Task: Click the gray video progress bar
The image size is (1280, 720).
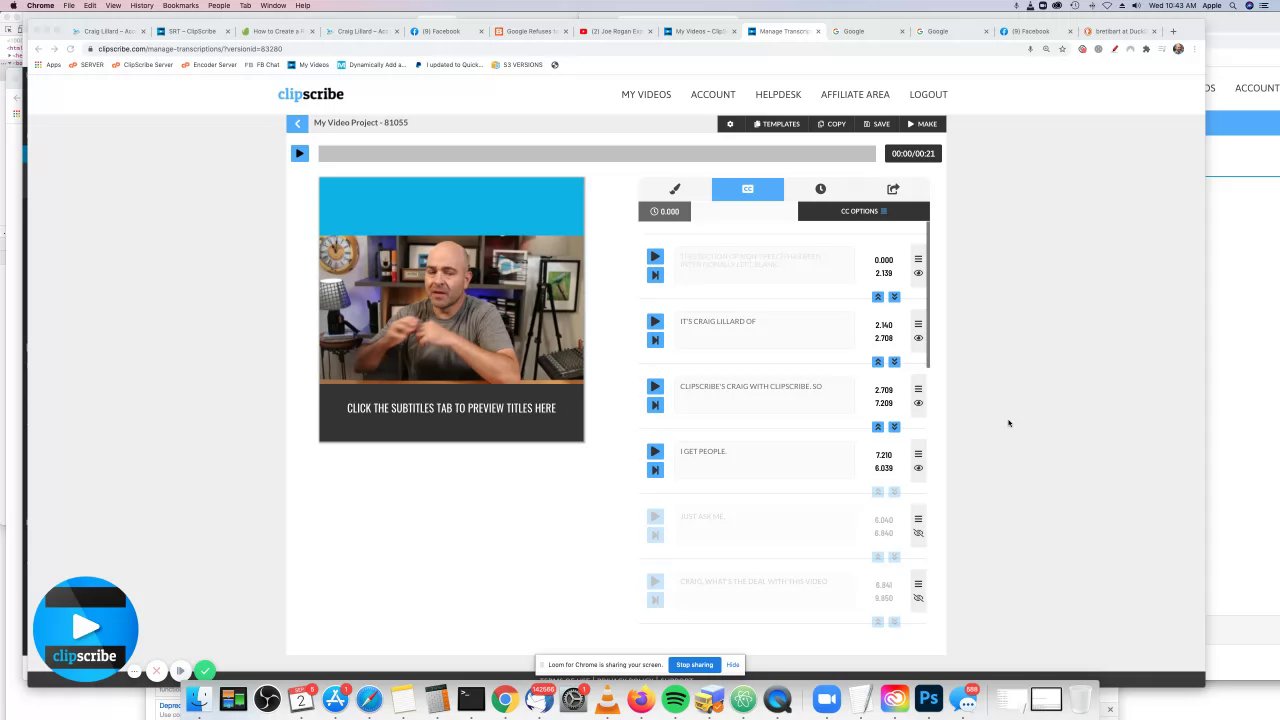Action: click(x=597, y=153)
